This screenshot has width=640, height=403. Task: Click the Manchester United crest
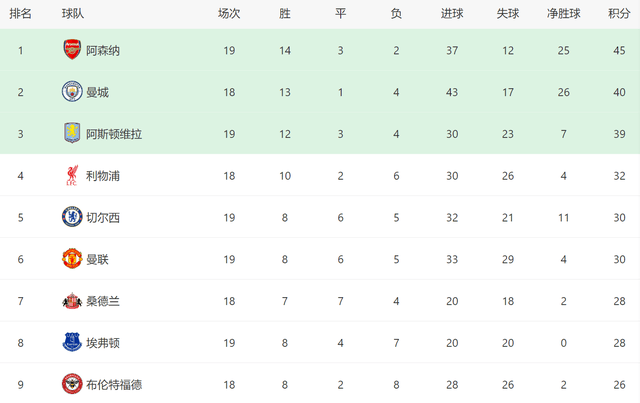71,259
